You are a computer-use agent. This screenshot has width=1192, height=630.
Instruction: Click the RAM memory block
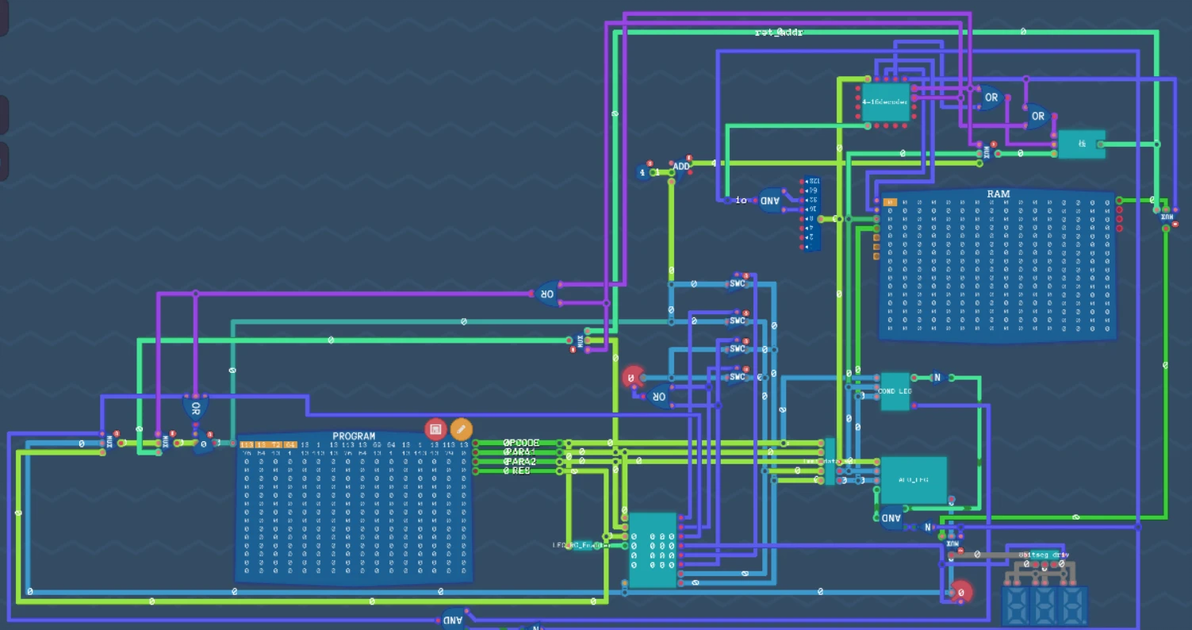tap(998, 264)
